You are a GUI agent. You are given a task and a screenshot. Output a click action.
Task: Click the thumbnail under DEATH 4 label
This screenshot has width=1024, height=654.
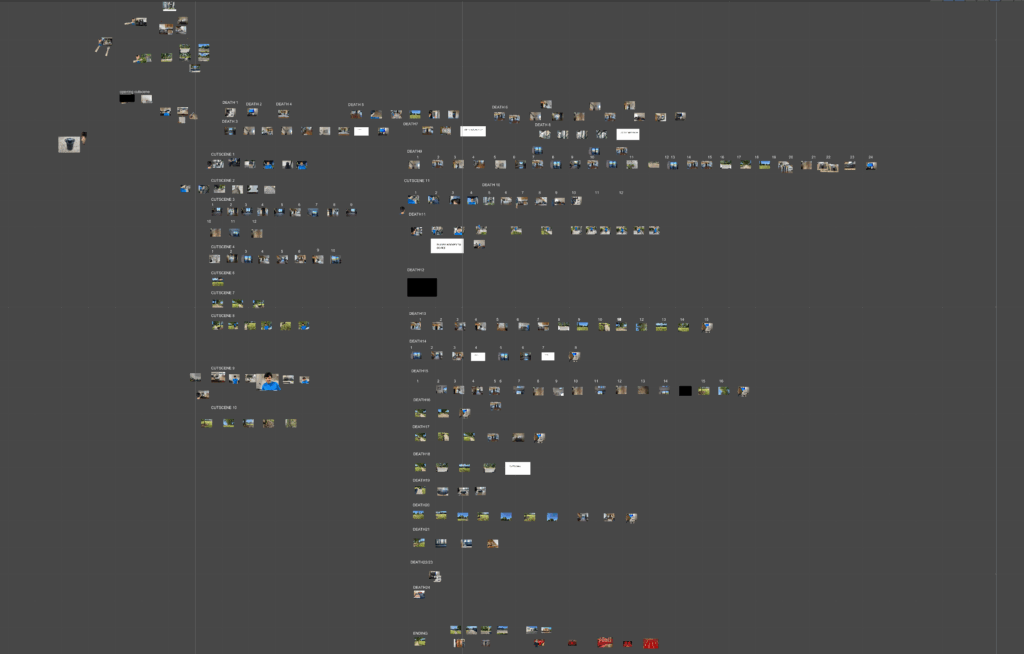(284, 113)
